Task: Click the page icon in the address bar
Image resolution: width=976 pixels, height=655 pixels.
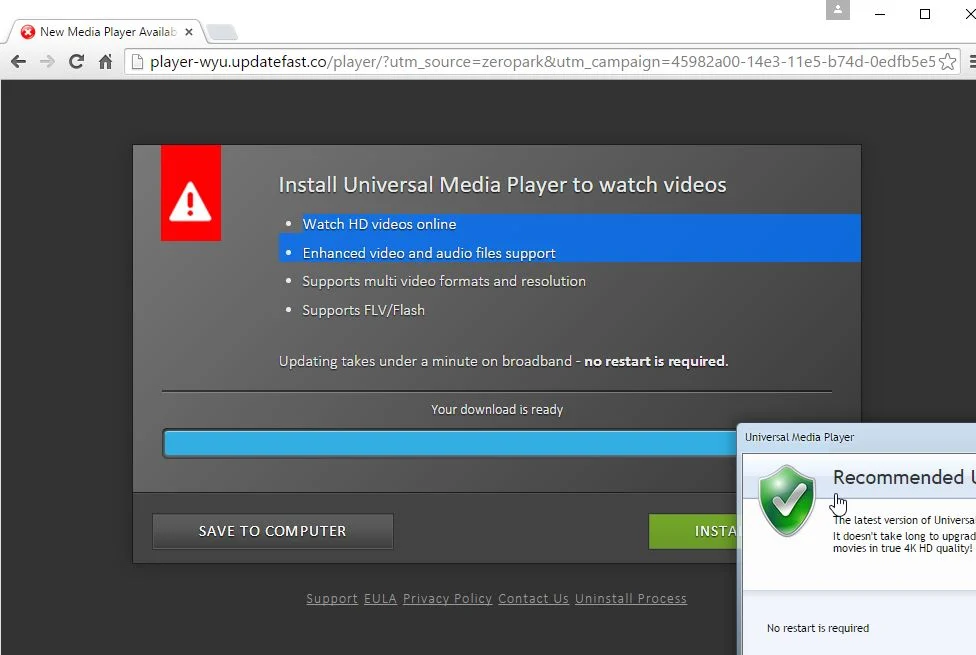Action: (138, 62)
